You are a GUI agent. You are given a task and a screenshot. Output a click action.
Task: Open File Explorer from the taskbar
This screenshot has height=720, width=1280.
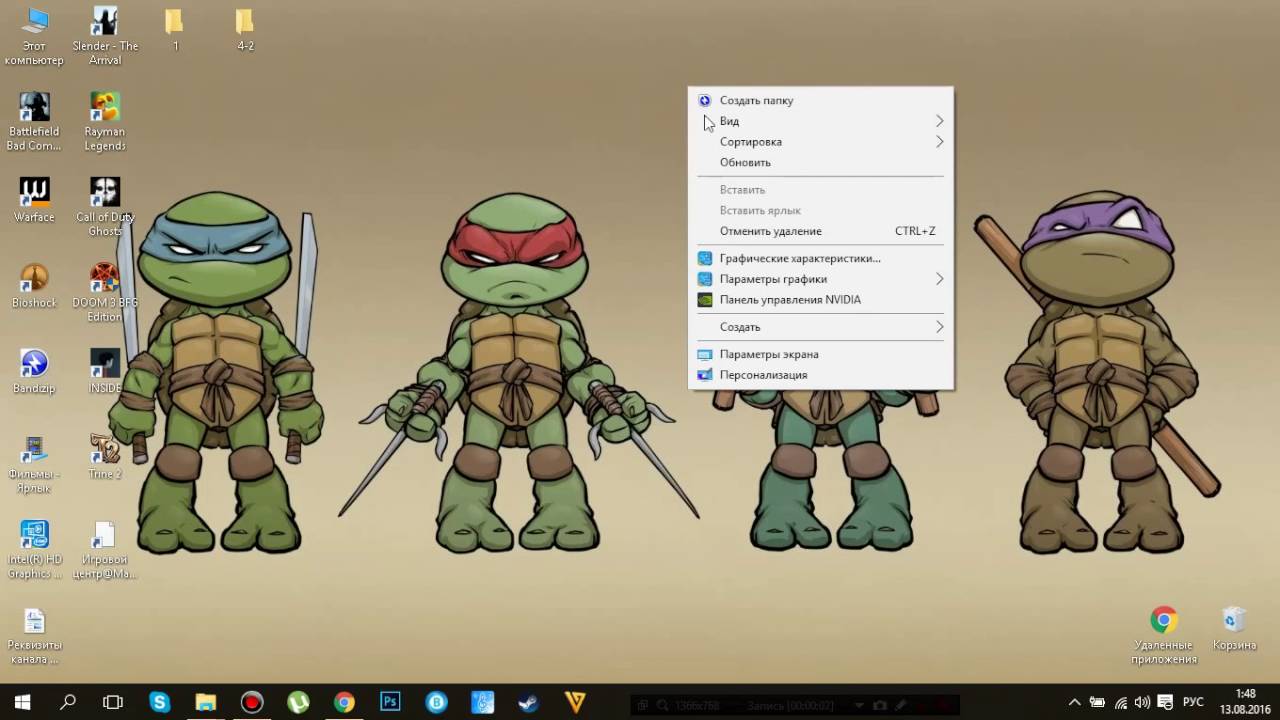coord(206,703)
